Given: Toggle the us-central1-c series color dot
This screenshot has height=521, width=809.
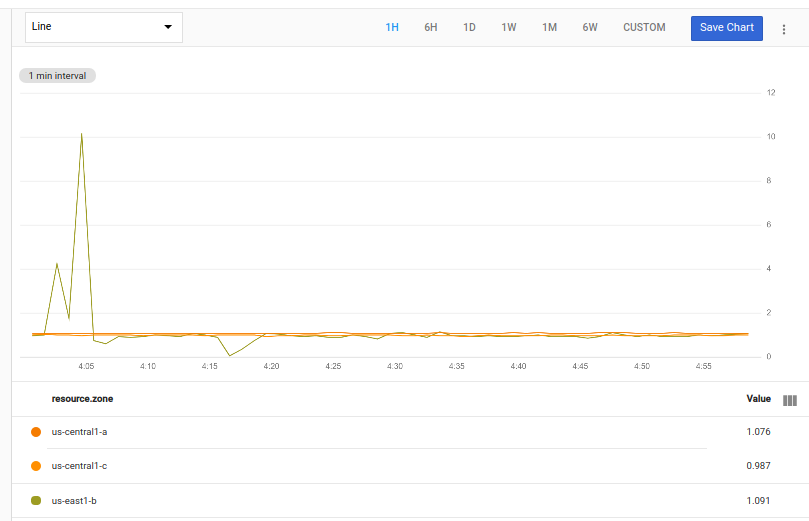Looking at the screenshot, I should pos(36,466).
